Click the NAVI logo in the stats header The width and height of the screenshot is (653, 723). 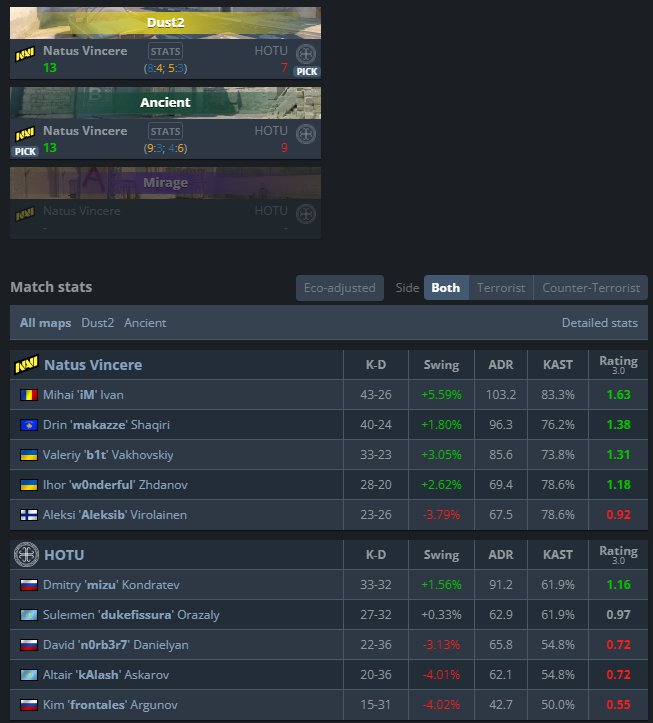click(26, 365)
